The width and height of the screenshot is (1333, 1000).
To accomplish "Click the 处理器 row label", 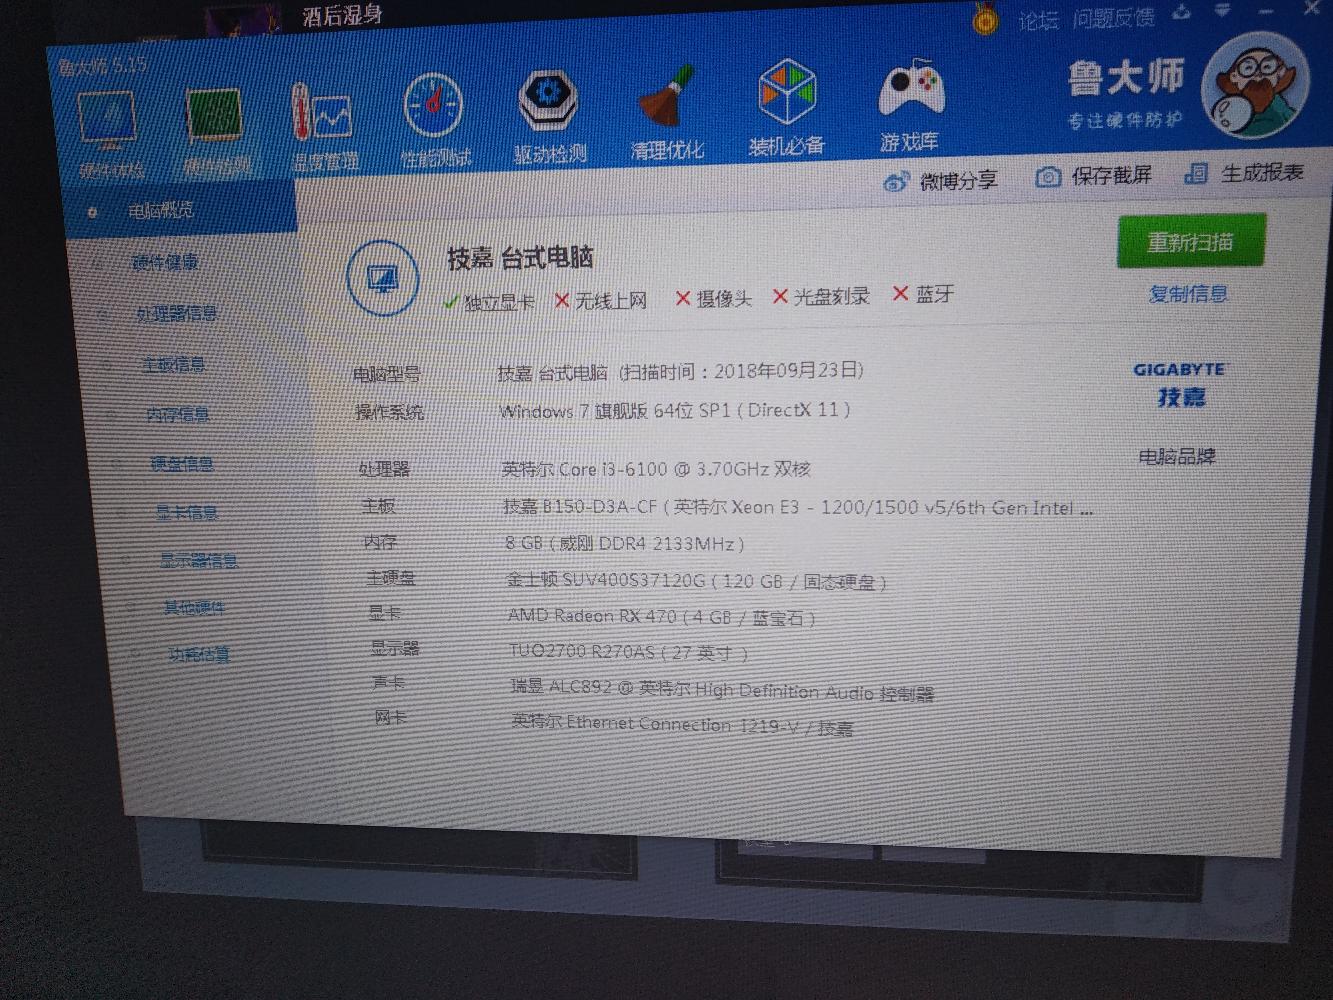I will [x=384, y=469].
